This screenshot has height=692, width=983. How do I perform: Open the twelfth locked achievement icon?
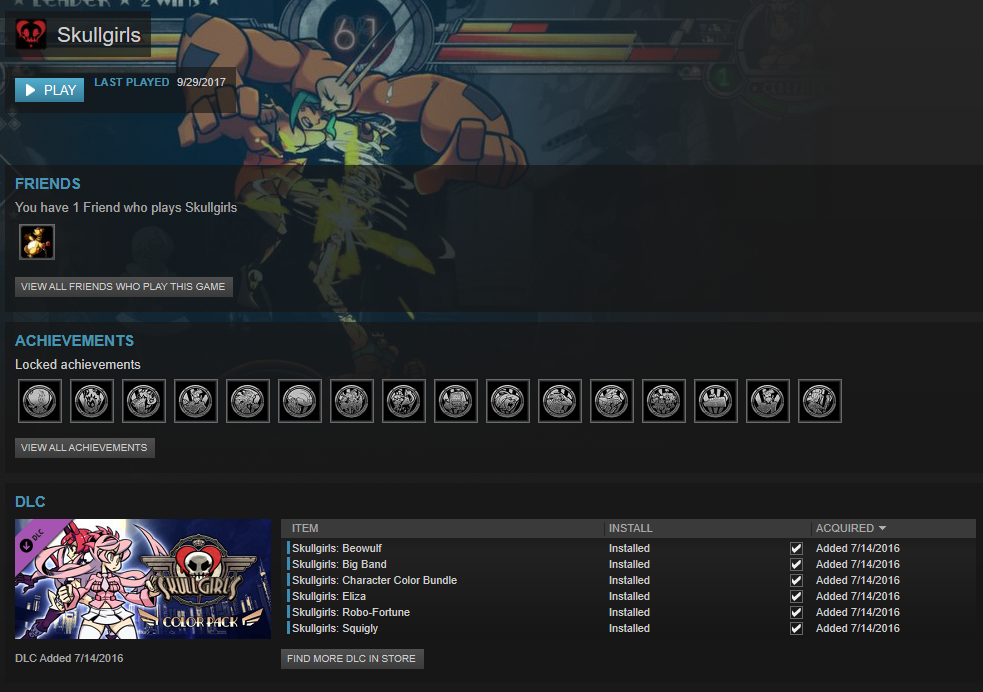point(612,401)
